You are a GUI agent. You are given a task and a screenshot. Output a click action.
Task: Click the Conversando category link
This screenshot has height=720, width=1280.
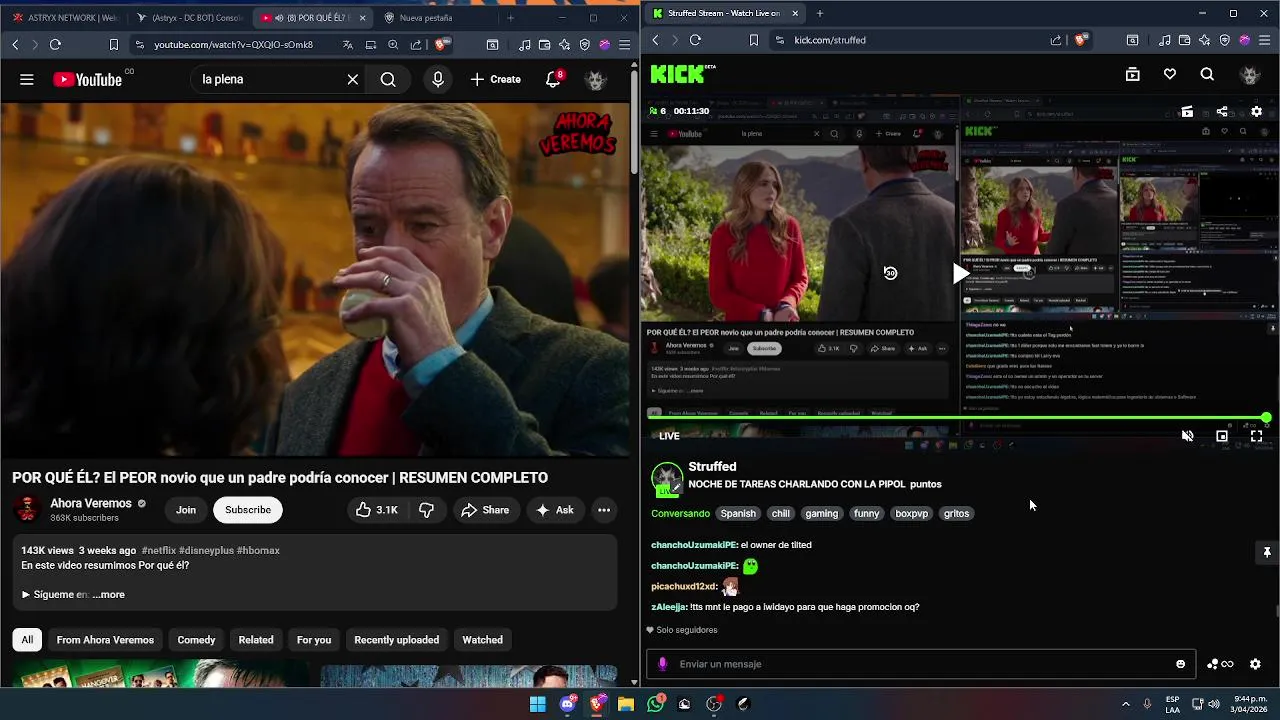point(680,513)
